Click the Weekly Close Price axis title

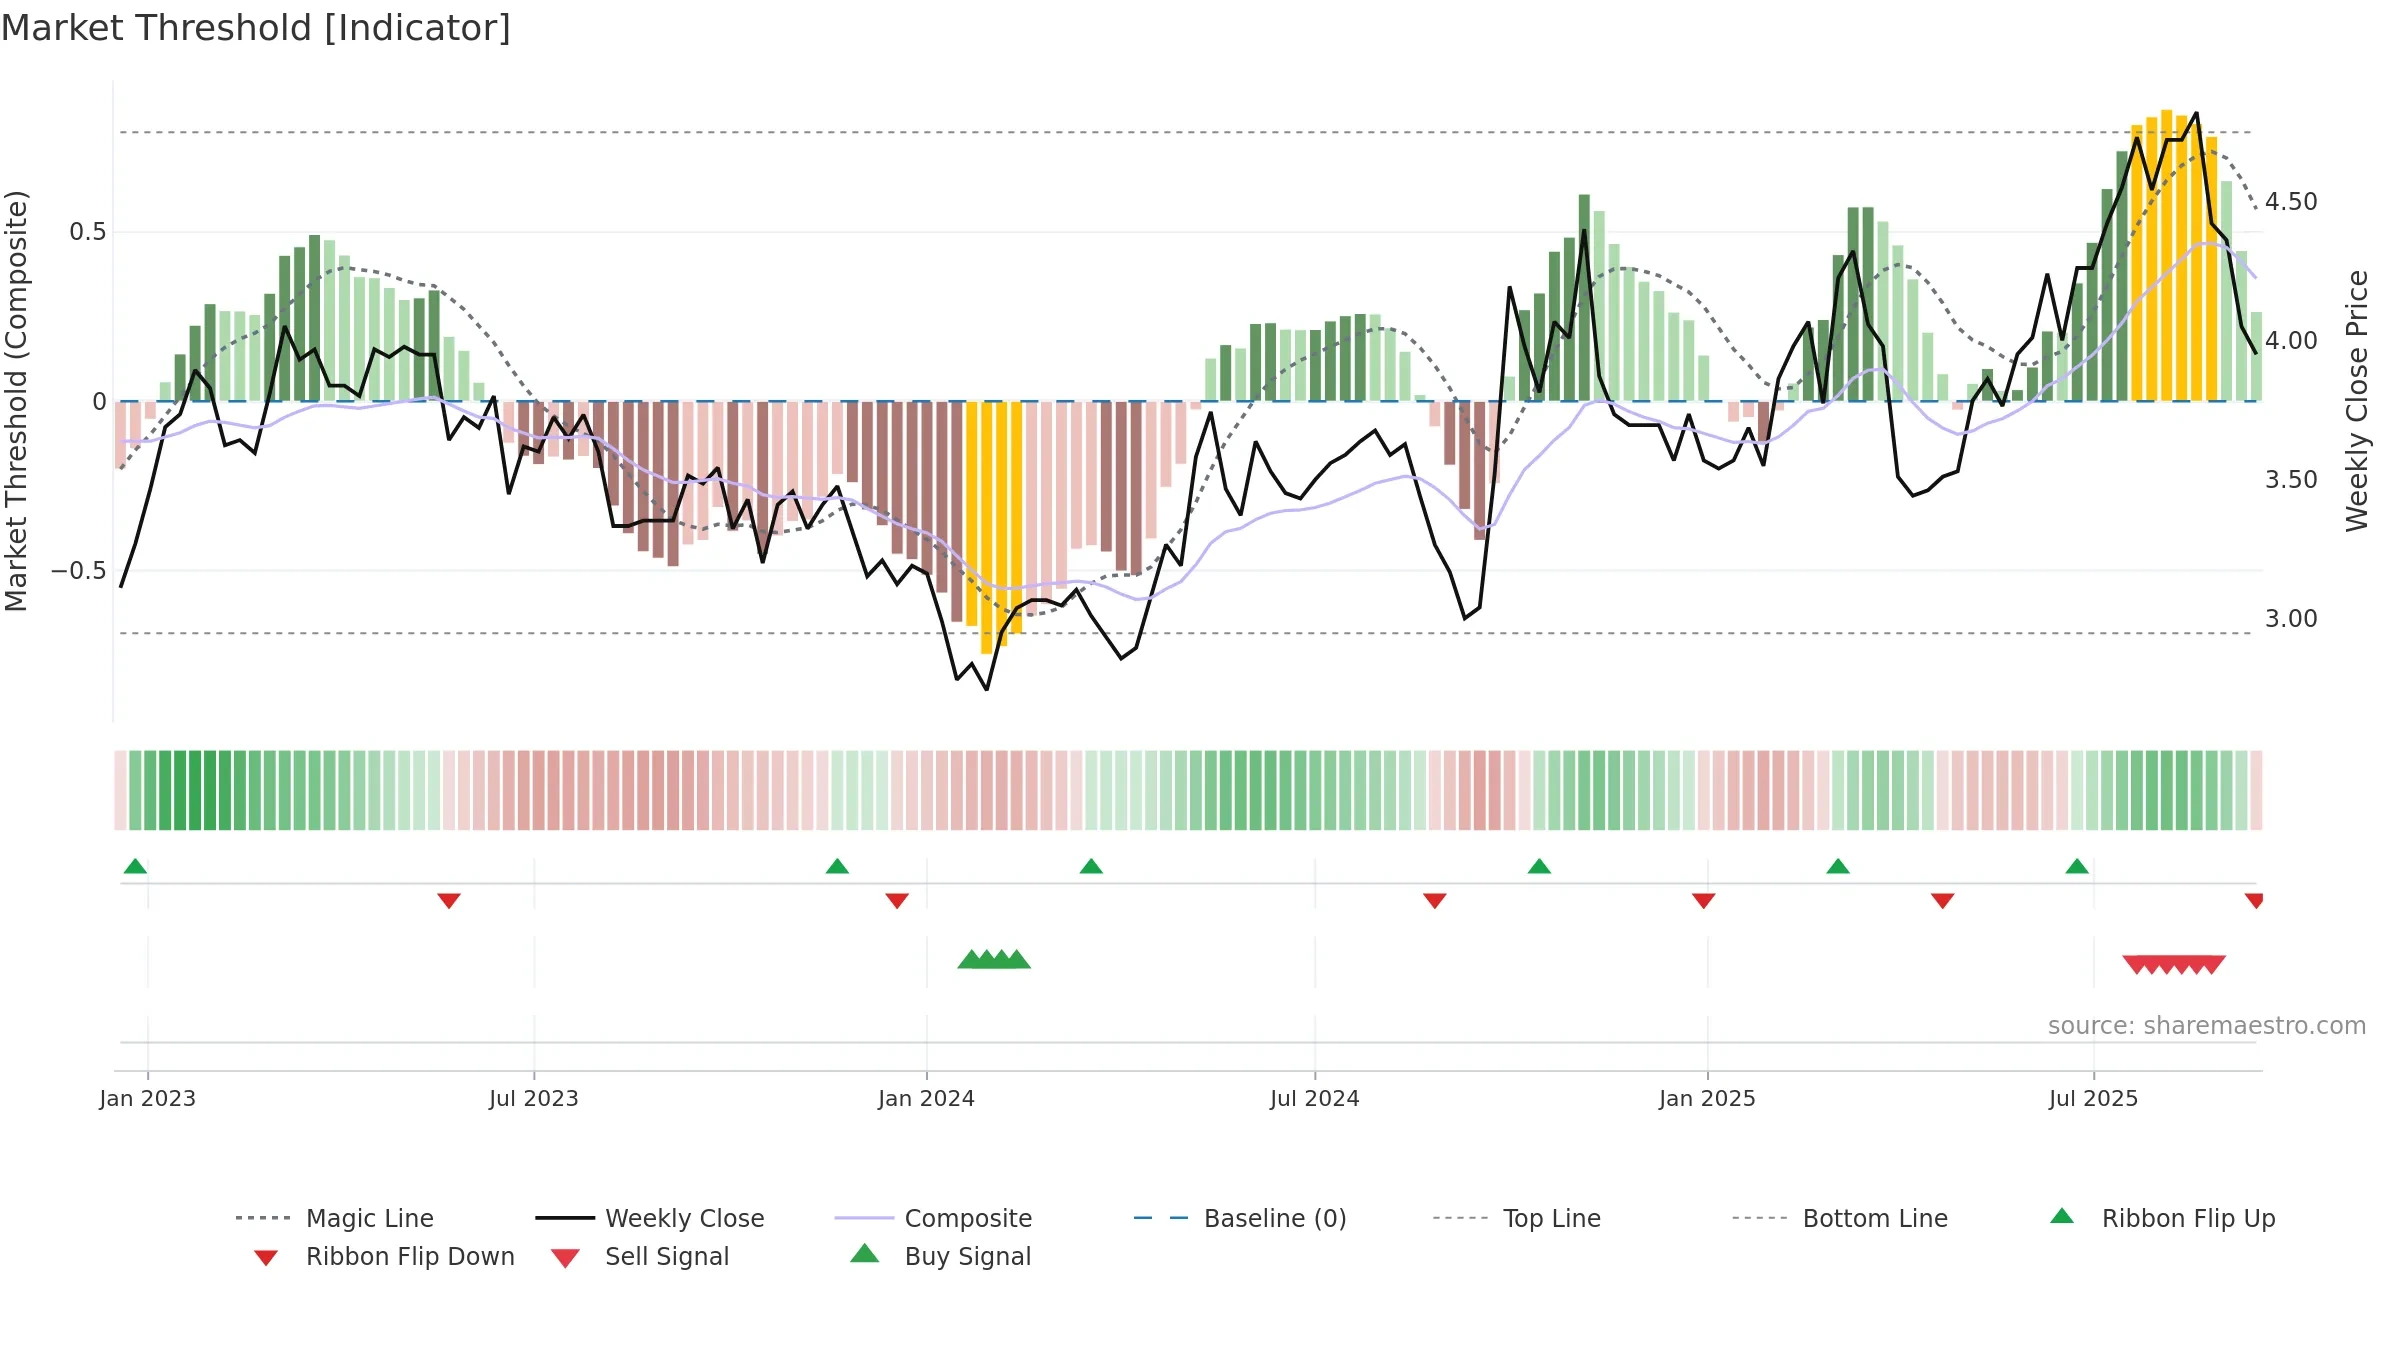coord(2357,401)
